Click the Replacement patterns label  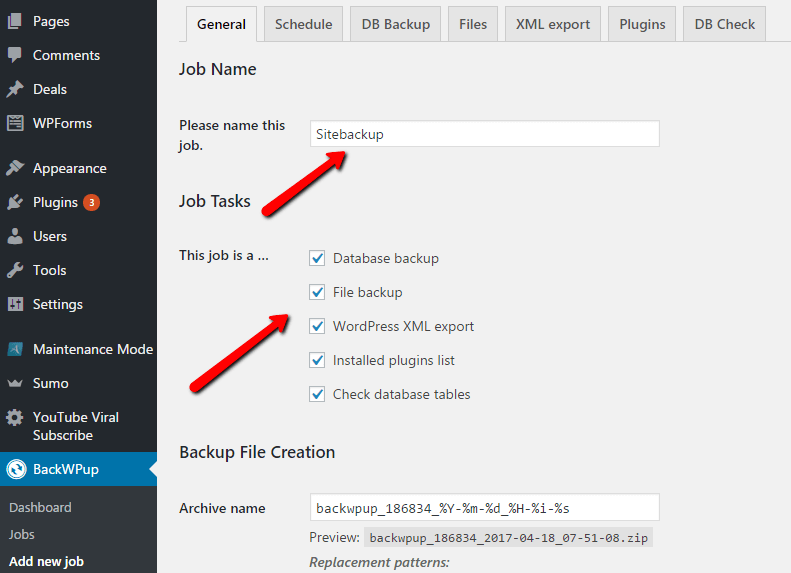click(x=379, y=562)
